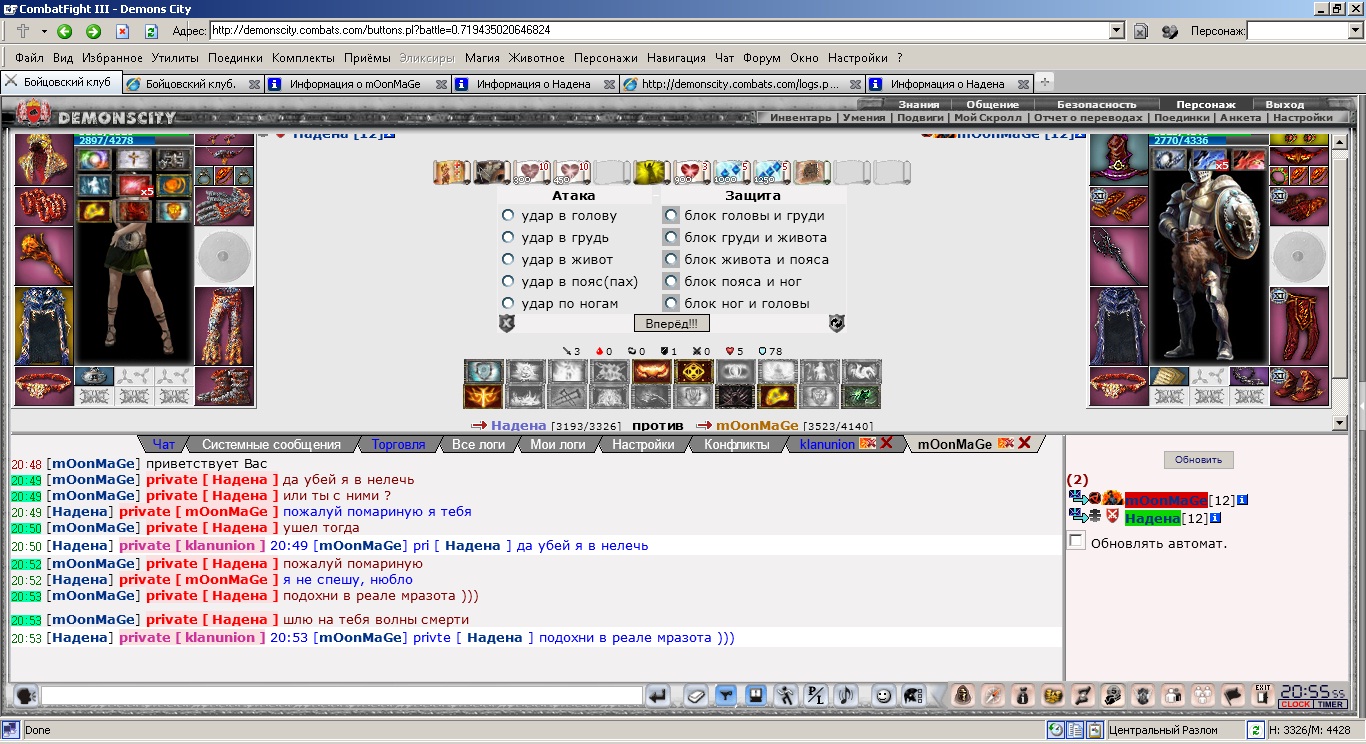1366x744 pixels.
Task: Click the URL address field
Action: 659,31
